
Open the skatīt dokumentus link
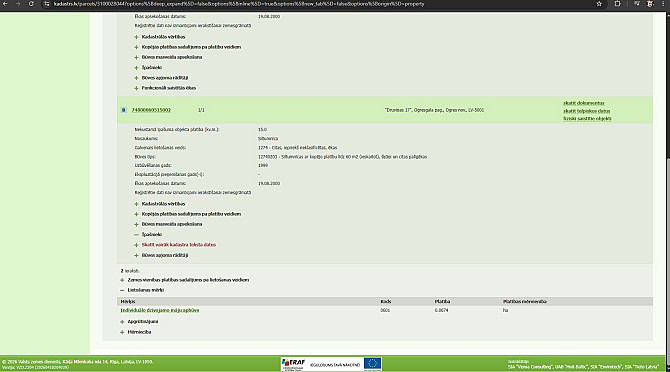[x=584, y=103]
